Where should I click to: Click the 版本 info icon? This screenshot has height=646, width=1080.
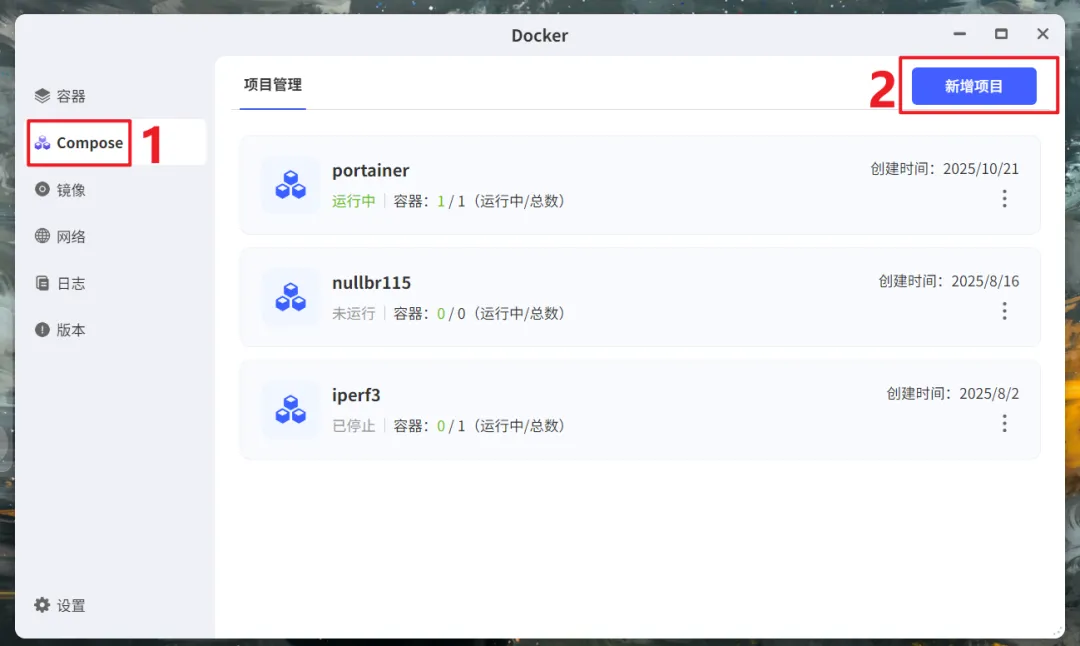(42, 330)
